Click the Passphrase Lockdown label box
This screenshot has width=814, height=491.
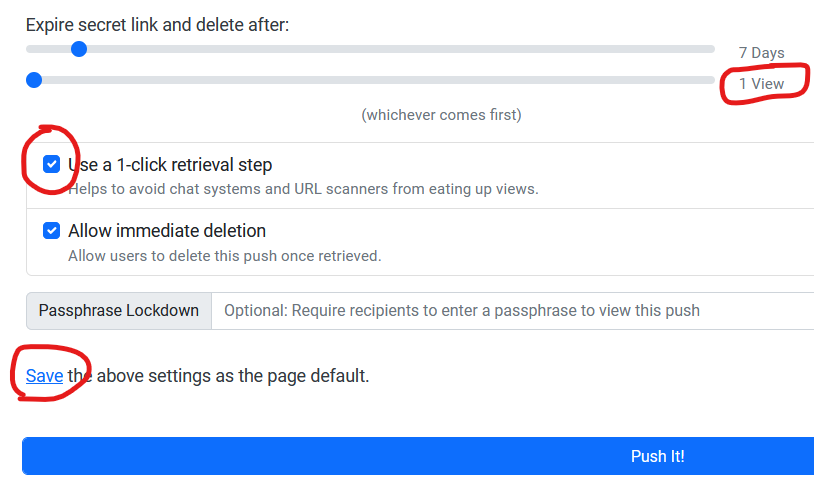click(119, 311)
